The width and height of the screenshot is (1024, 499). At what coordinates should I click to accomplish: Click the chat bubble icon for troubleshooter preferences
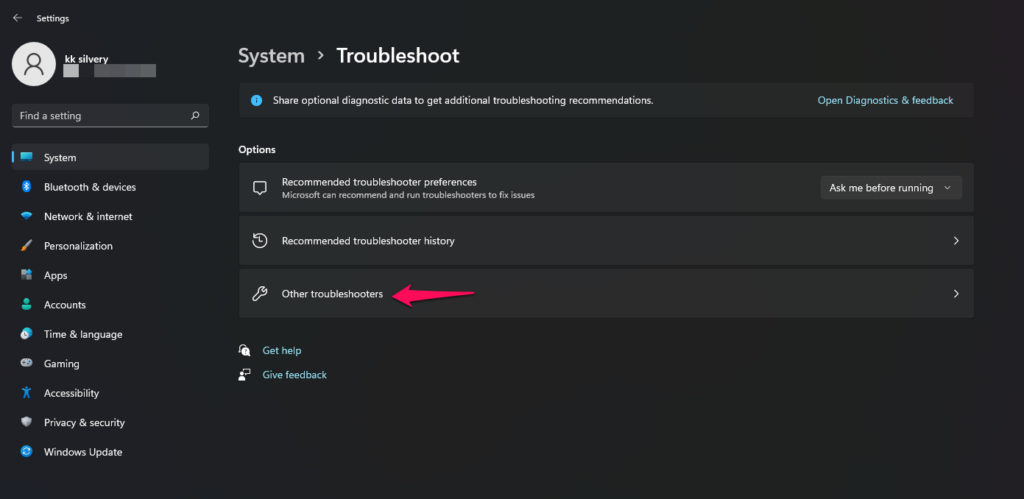[x=259, y=187]
